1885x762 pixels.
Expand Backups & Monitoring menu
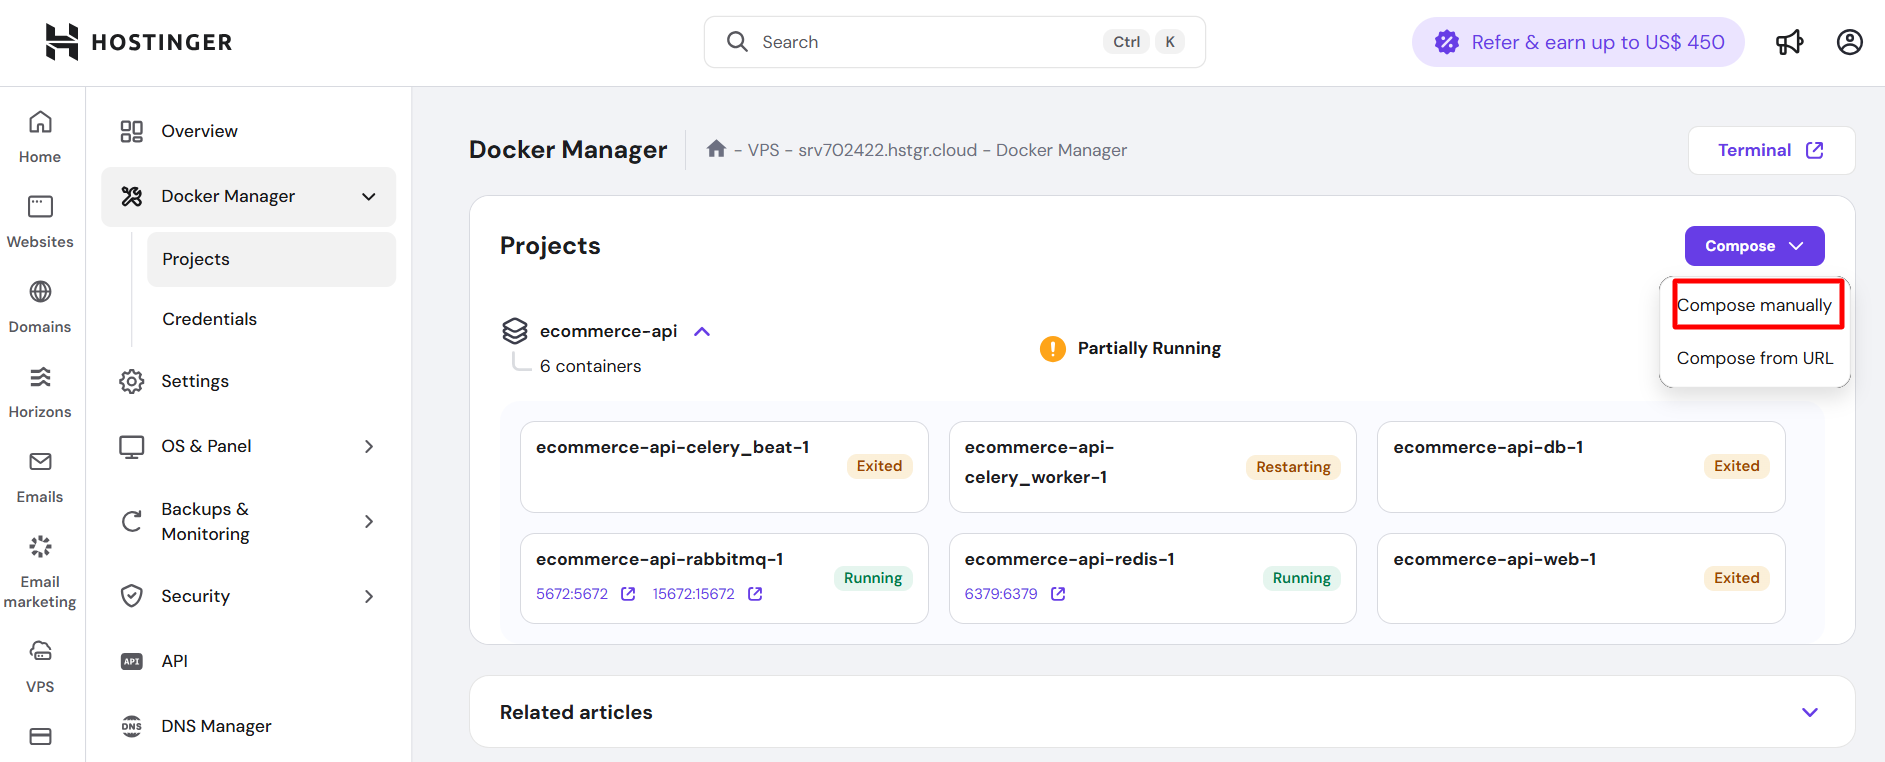click(369, 521)
